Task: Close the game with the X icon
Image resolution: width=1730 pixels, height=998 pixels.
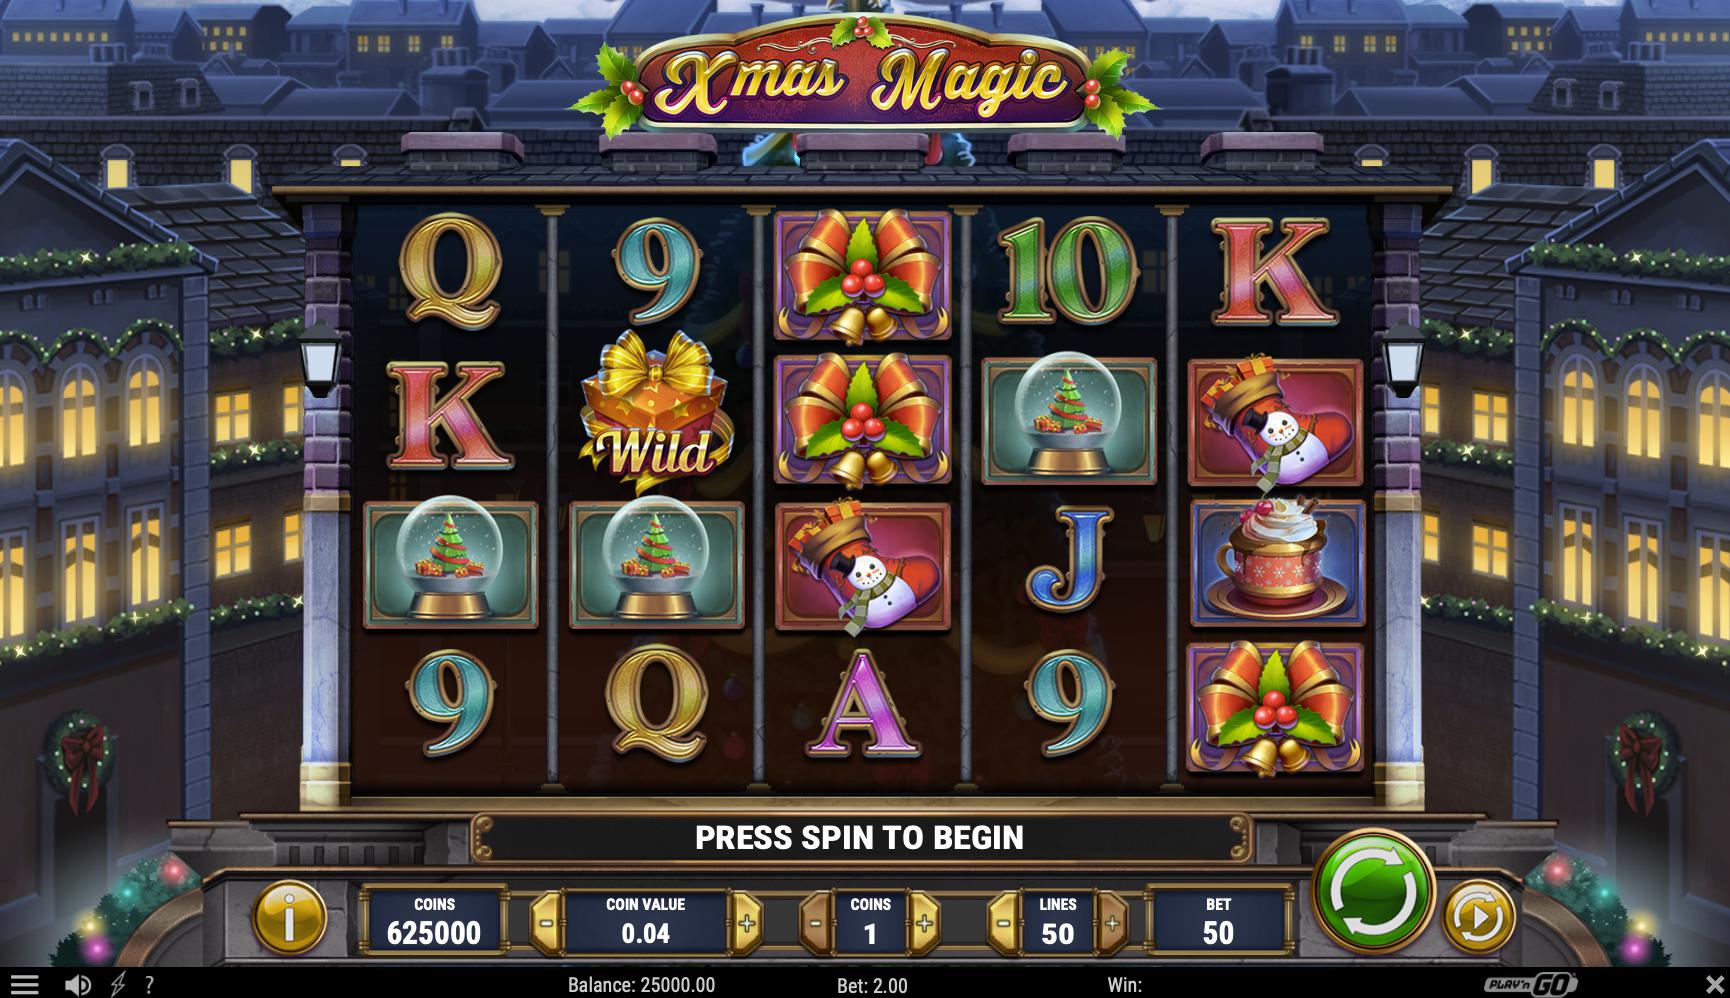Action: [1713, 984]
